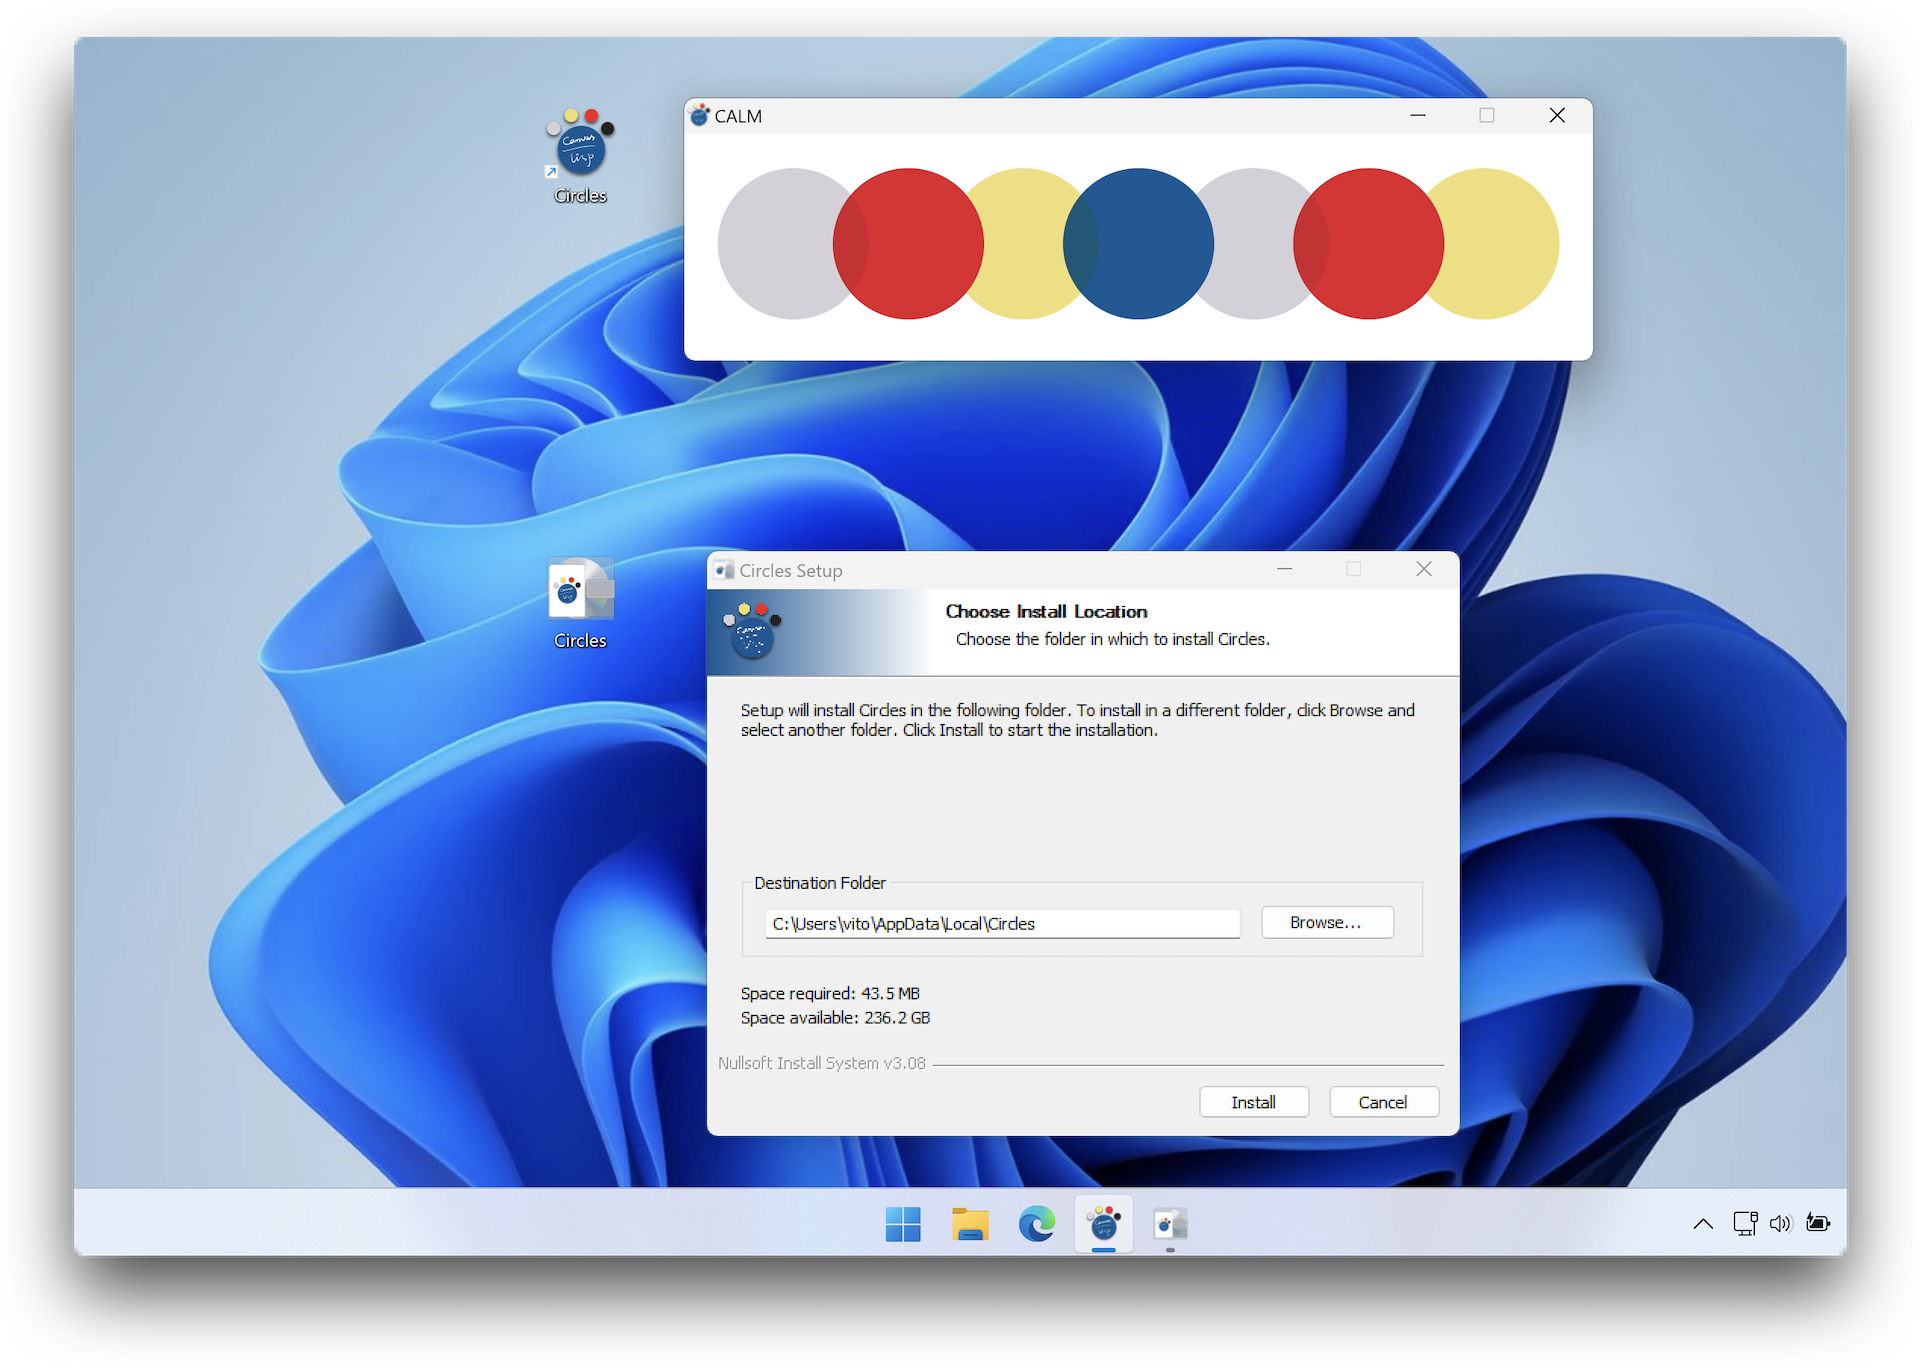Switch to CALM app on taskbar
The width and height of the screenshot is (1920, 1366).
1104,1224
